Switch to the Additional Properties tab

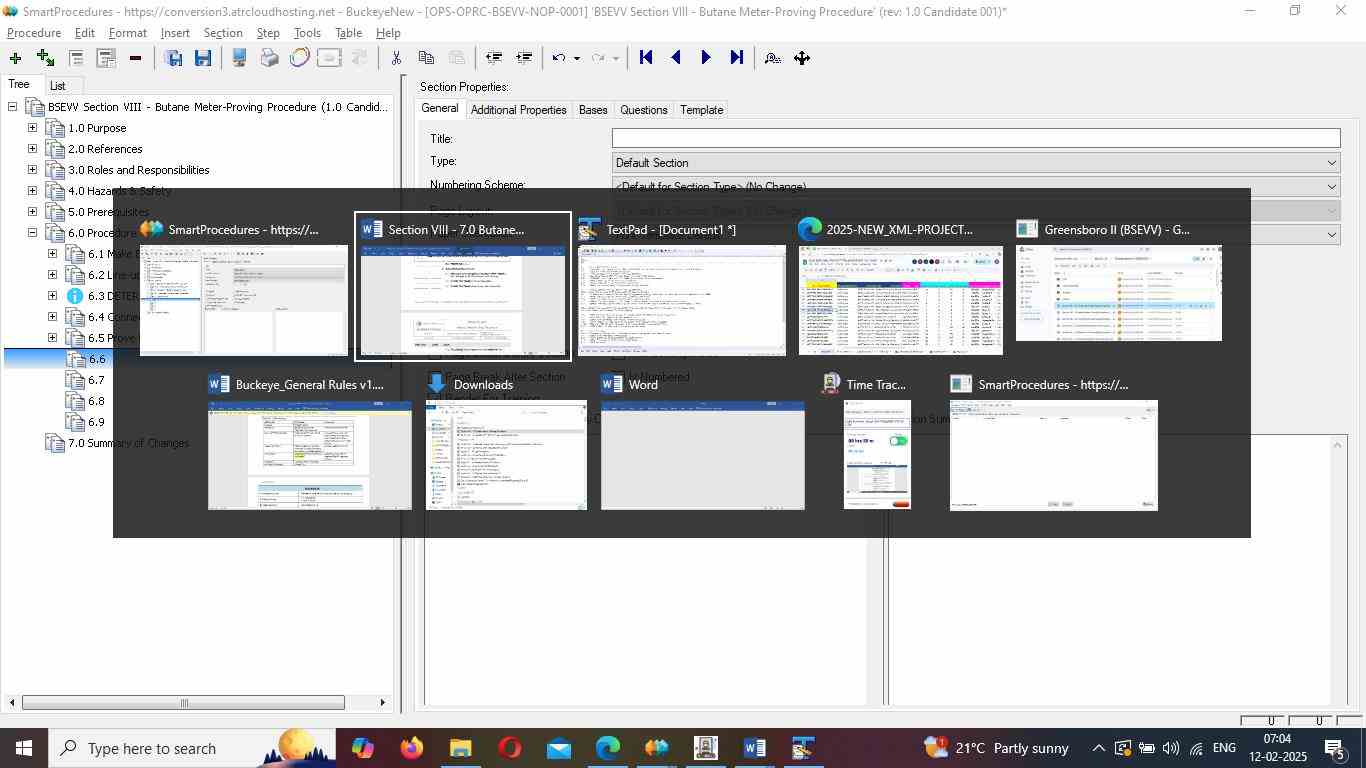[518, 110]
